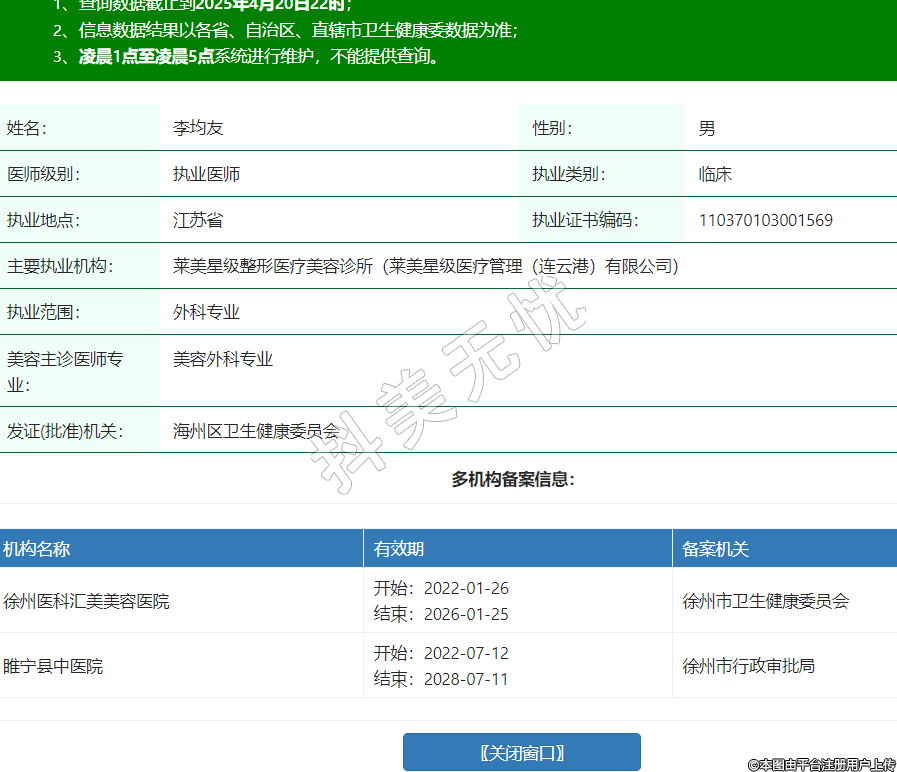Click the 关闭窗口 button

pos(521,752)
